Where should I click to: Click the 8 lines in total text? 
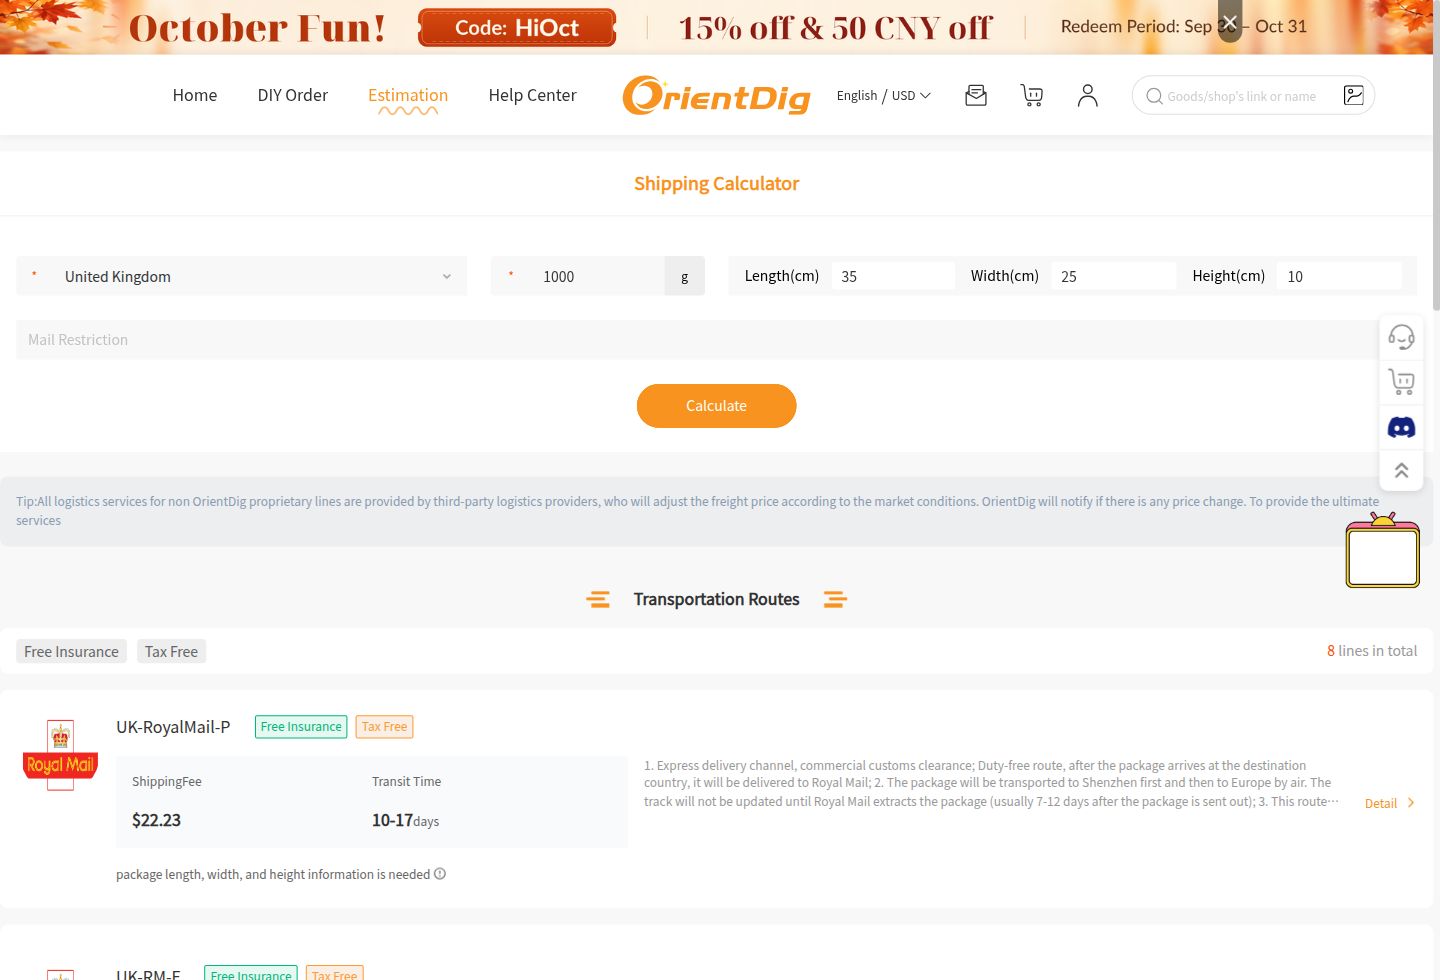pyautogui.click(x=1372, y=651)
